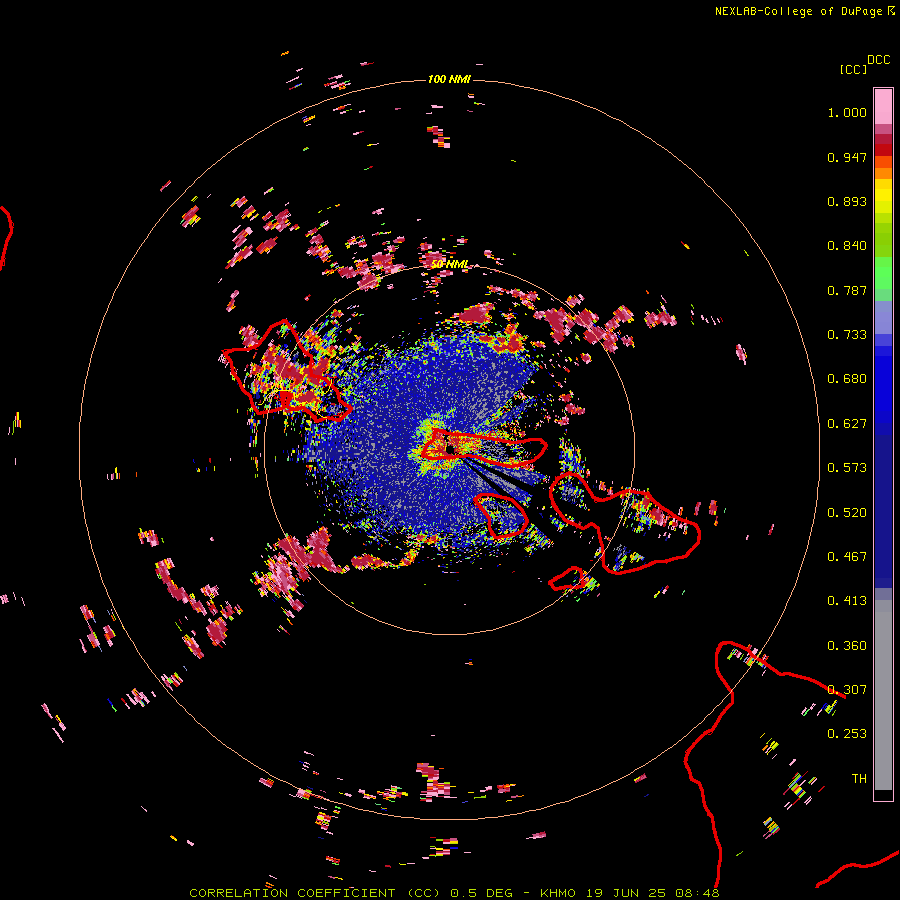Click the 0.627 legend value
Viewport: 900px width, 900px height.
pos(847,424)
